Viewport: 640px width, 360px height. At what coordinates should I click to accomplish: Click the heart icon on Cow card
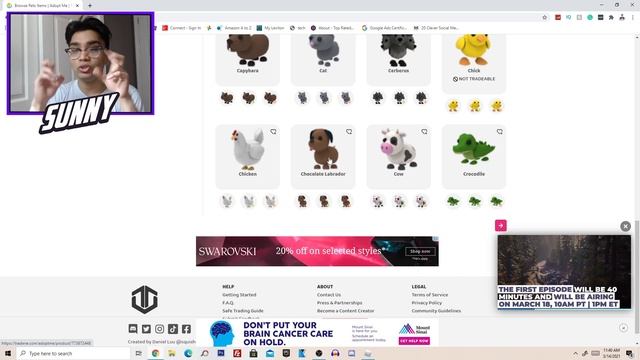click(x=424, y=132)
